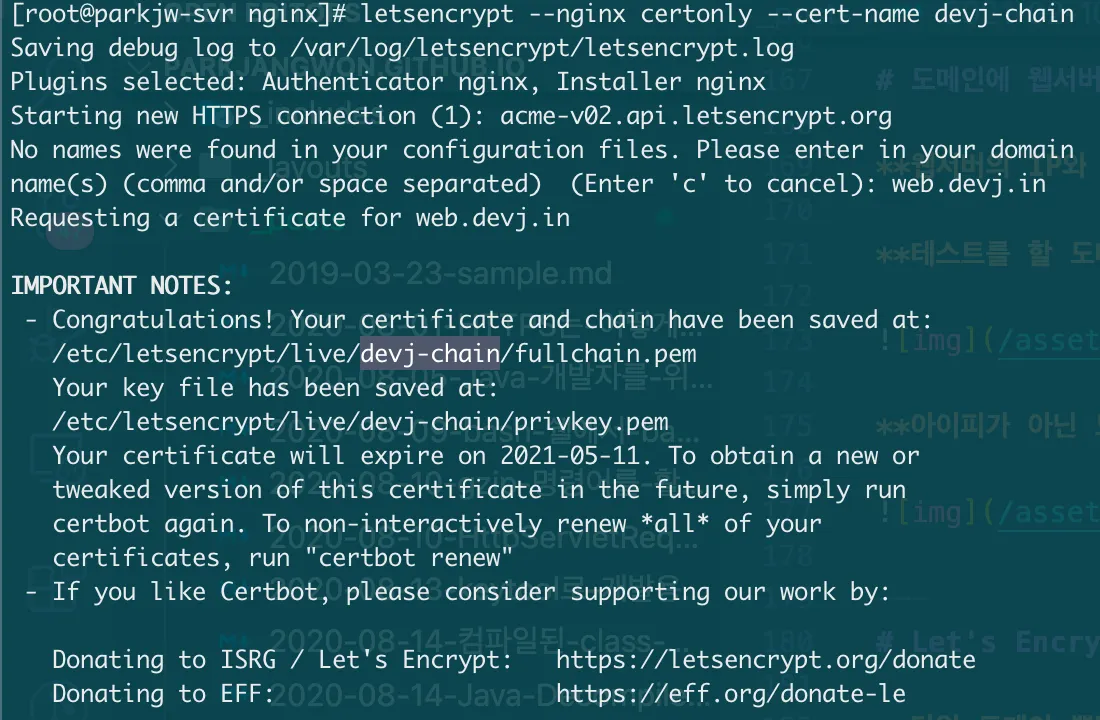Click the privkey.pem file path
The width and height of the screenshot is (1100, 720).
coord(361,422)
